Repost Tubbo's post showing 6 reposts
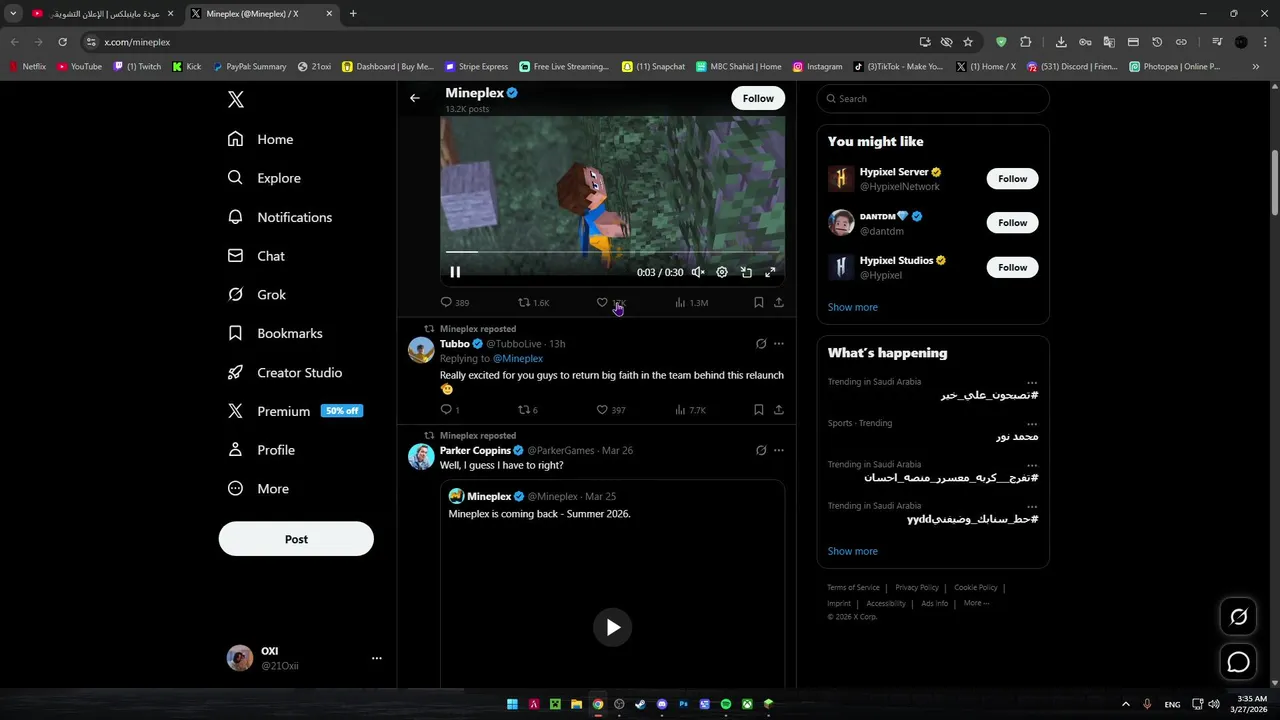Viewport: 1280px width, 720px height. [528, 410]
